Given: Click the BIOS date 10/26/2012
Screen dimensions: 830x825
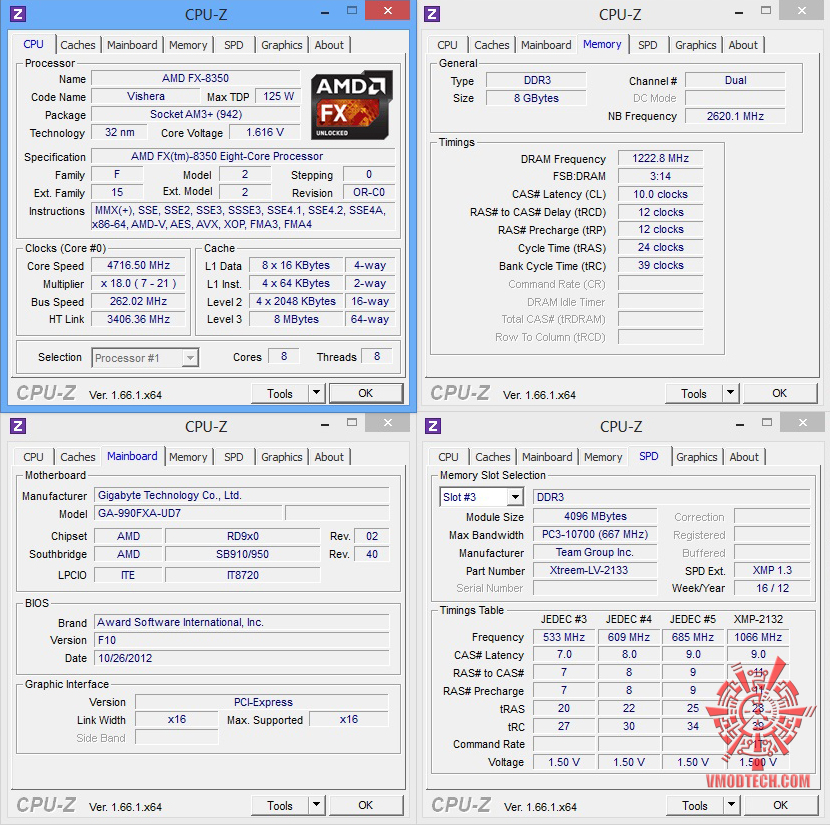Looking at the screenshot, I should [241, 658].
